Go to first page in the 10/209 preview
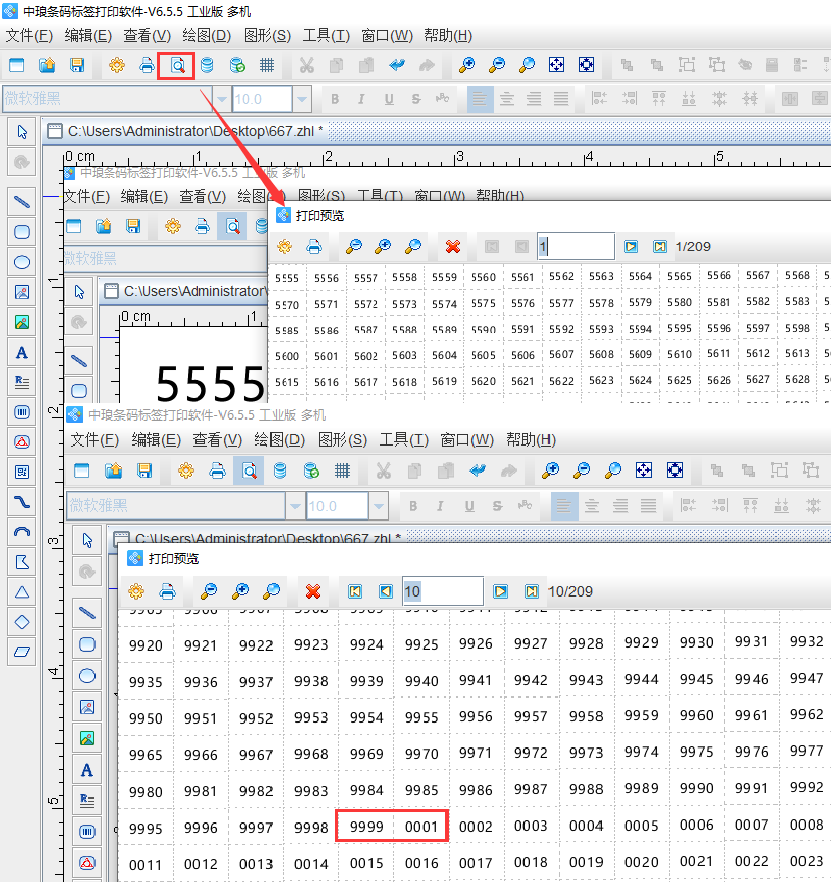831x882 pixels. pyautogui.click(x=355, y=592)
